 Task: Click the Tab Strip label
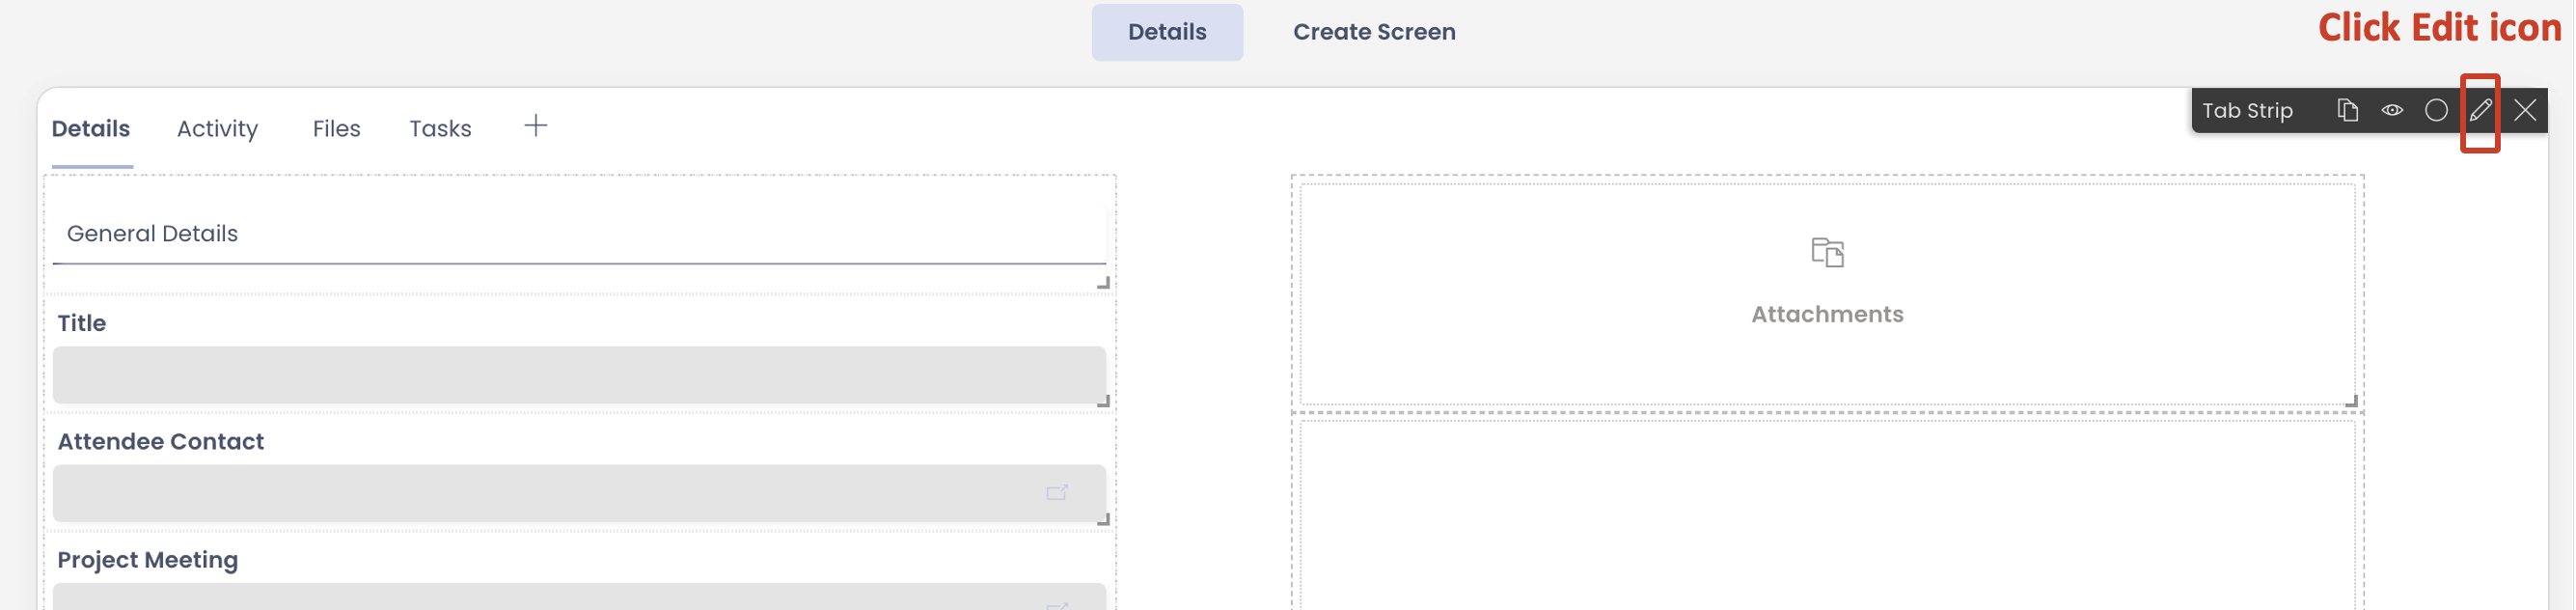coord(2247,111)
